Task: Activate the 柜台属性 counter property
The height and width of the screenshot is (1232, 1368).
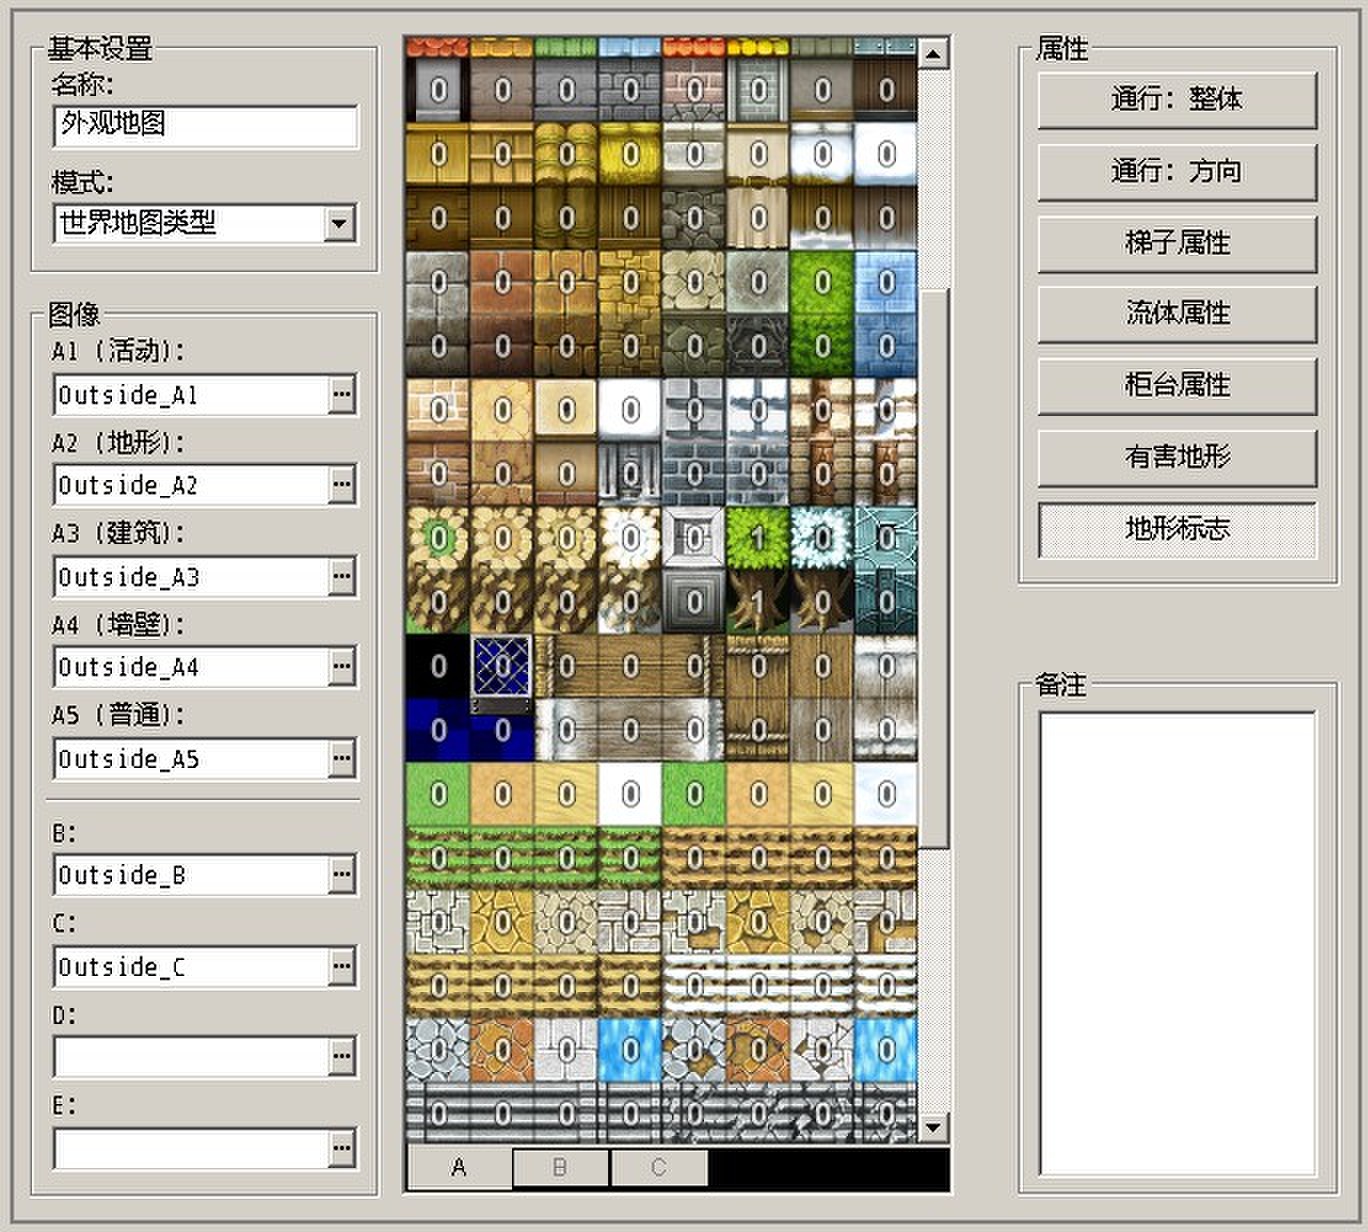Action: pos(1177,386)
